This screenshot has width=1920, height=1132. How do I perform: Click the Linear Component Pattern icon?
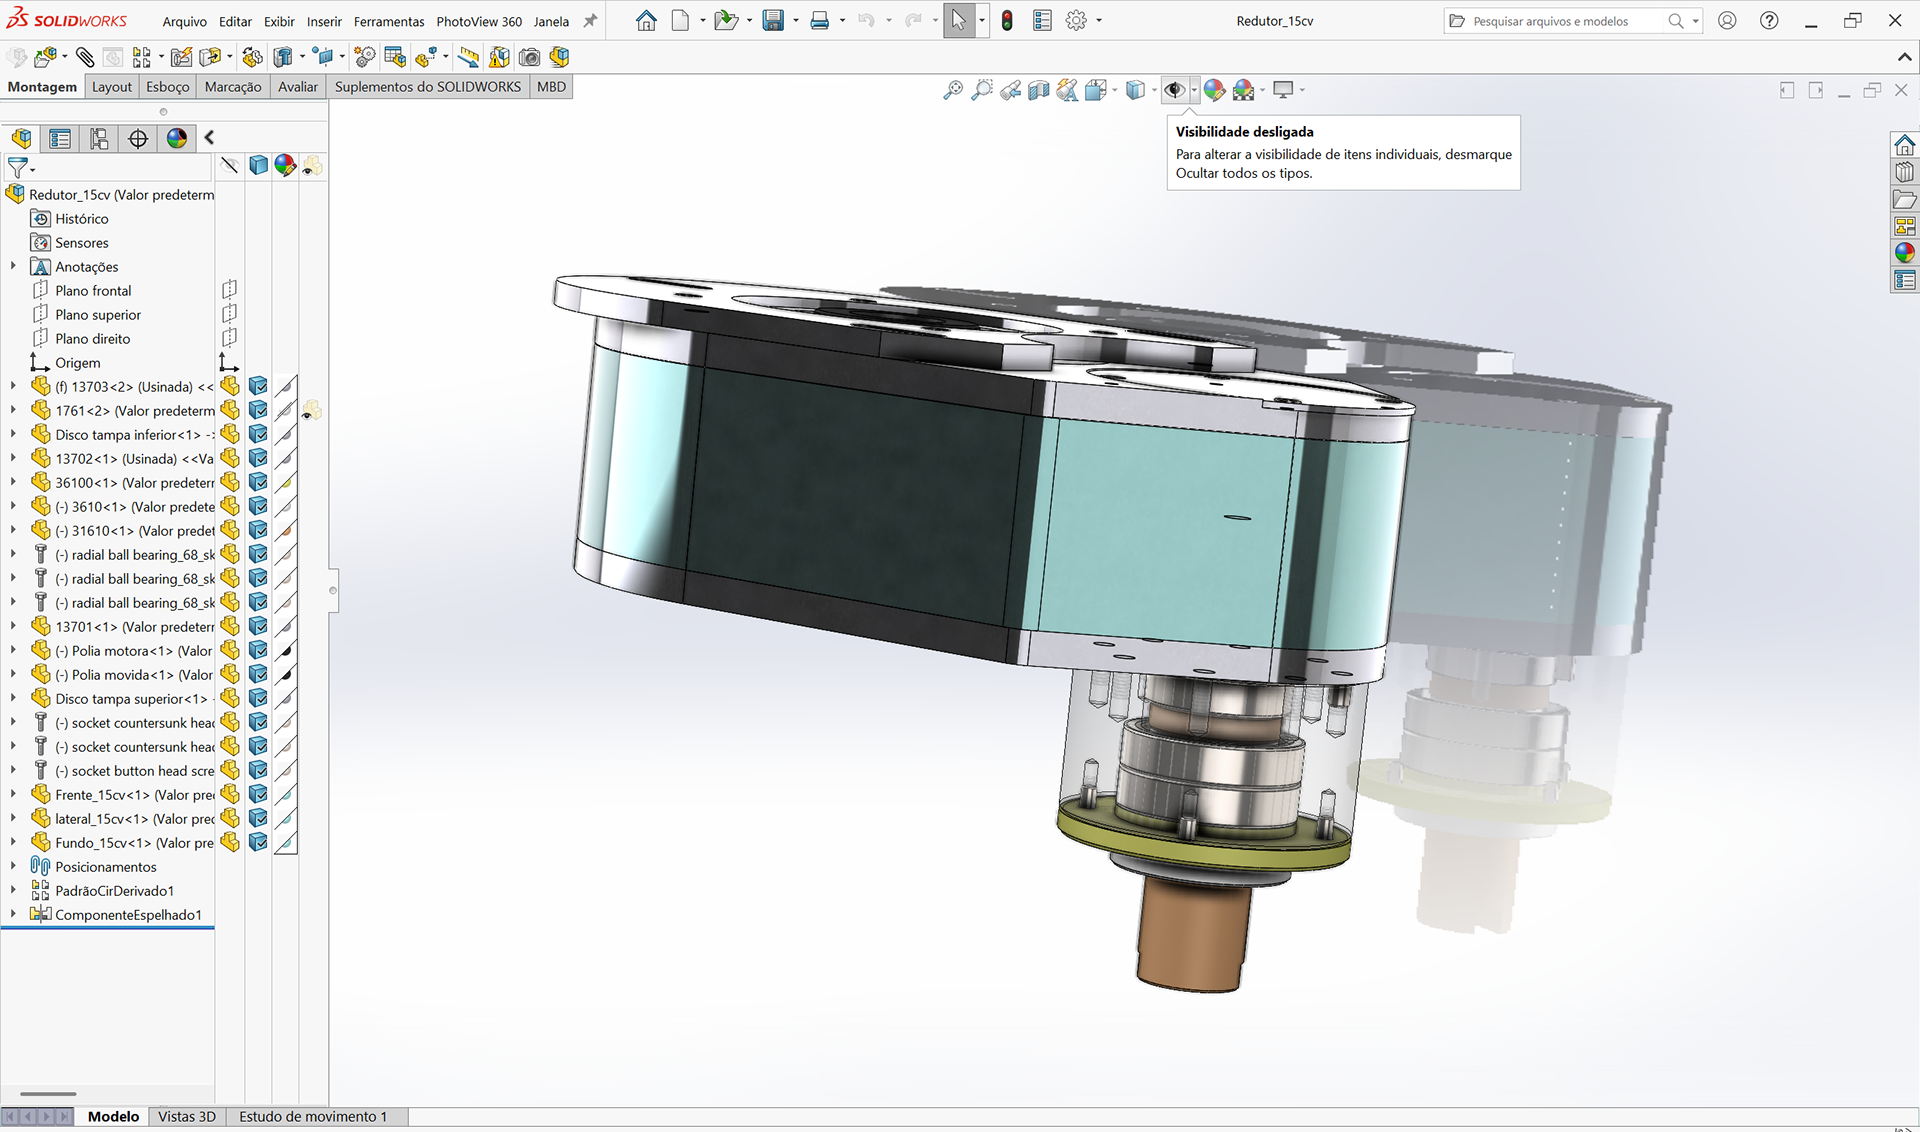[142, 58]
